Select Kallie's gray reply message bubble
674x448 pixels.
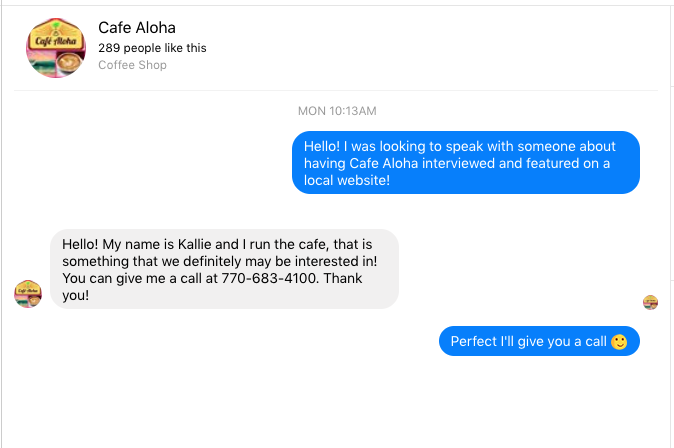pyautogui.click(x=224, y=269)
